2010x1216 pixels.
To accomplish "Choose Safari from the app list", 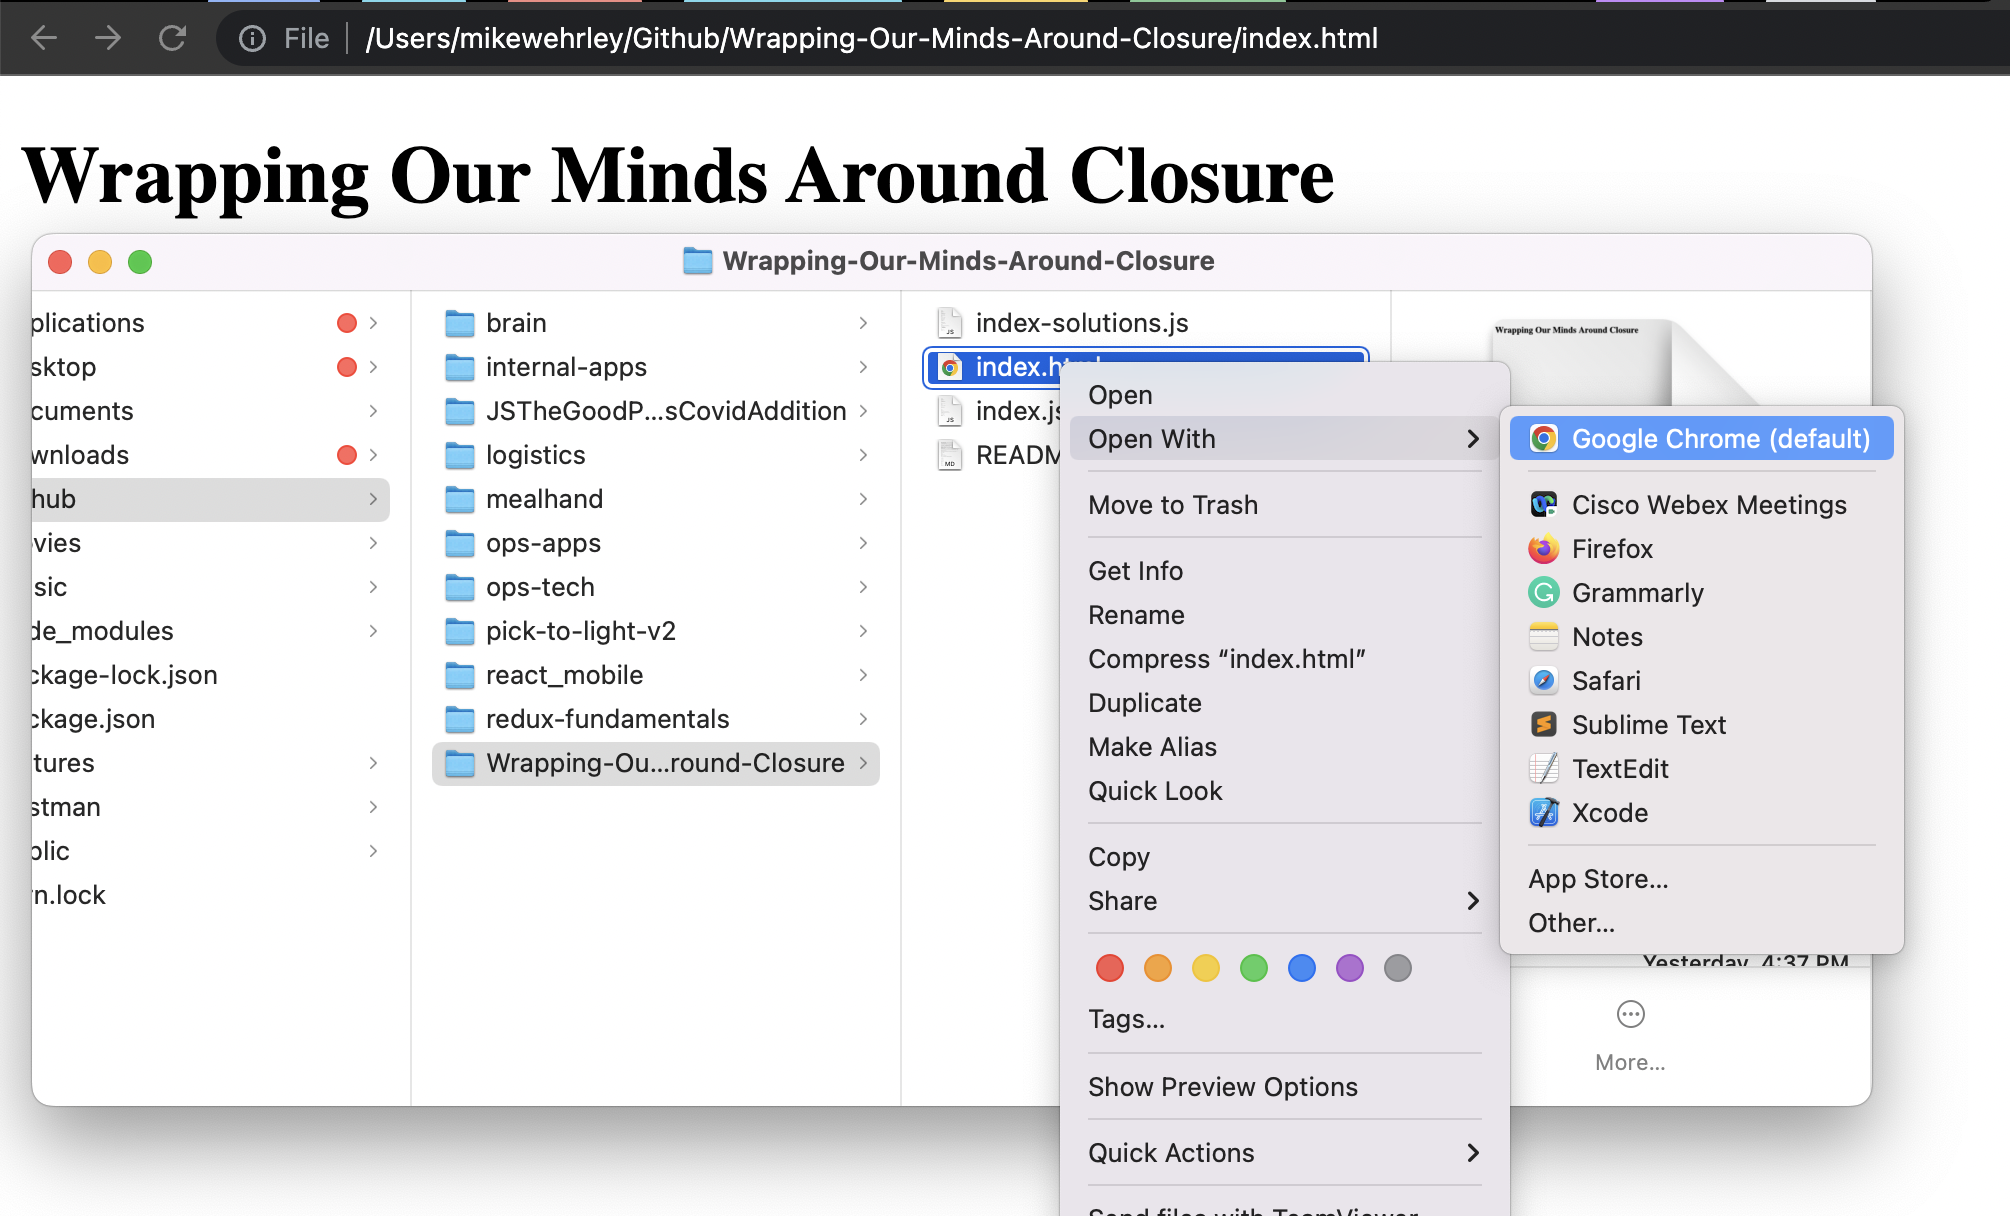I will coord(1604,681).
